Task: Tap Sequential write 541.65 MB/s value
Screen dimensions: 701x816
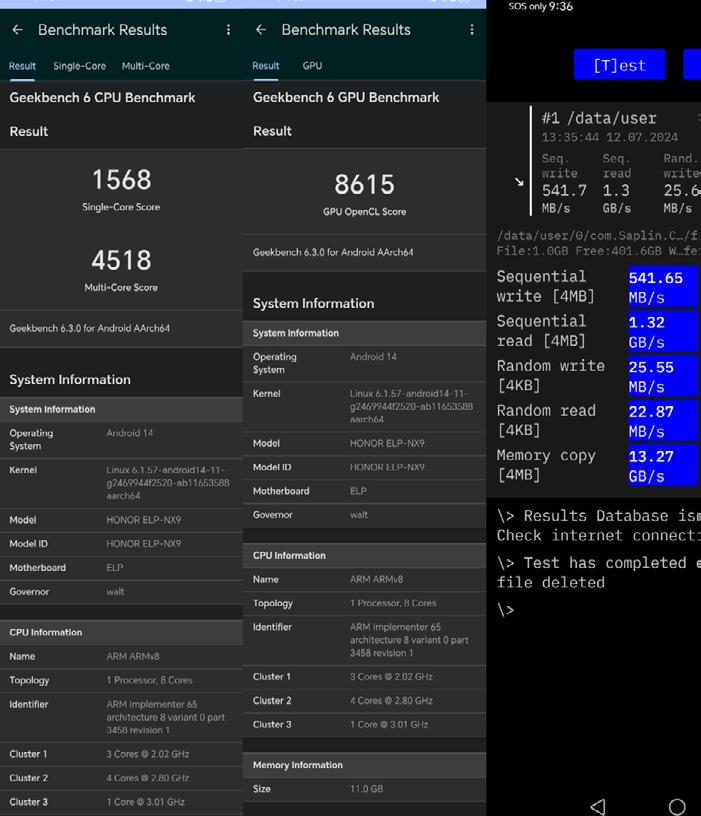Action: (662, 287)
